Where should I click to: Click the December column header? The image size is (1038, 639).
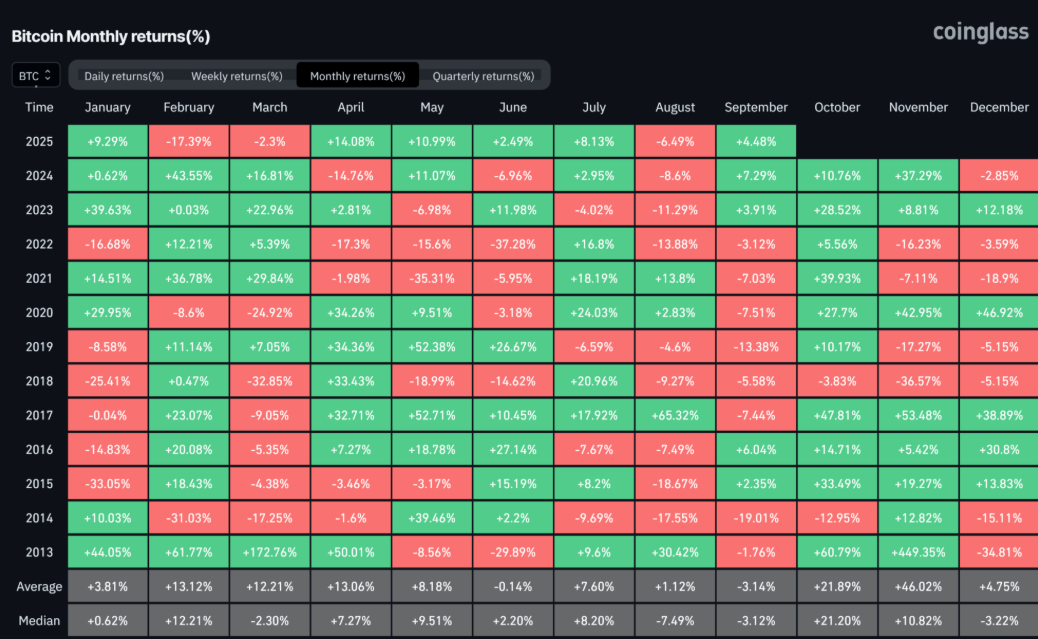pyautogui.click(x=999, y=107)
